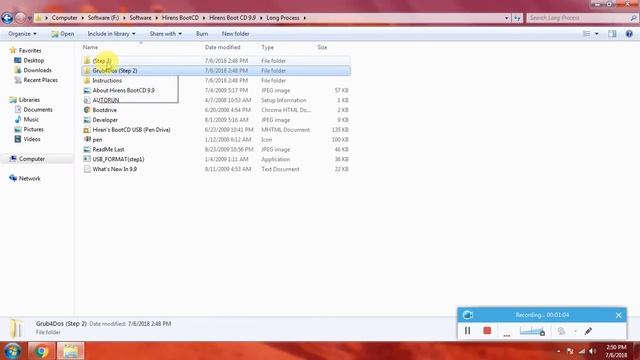Select Hiren's BootCD USB (Pen Drive) file
This screenshot has height=360, width=640.
[216, 130]
